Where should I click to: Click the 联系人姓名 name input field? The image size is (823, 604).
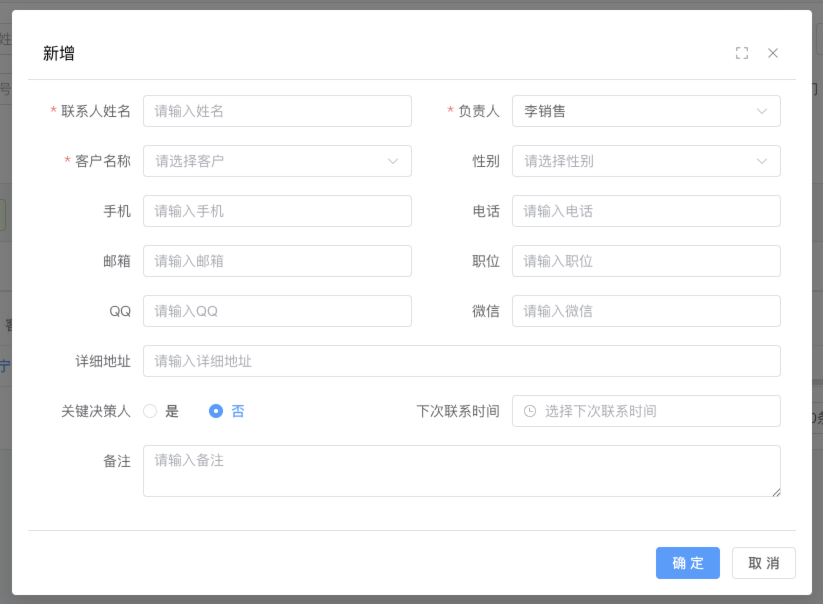tap(277, 111)
